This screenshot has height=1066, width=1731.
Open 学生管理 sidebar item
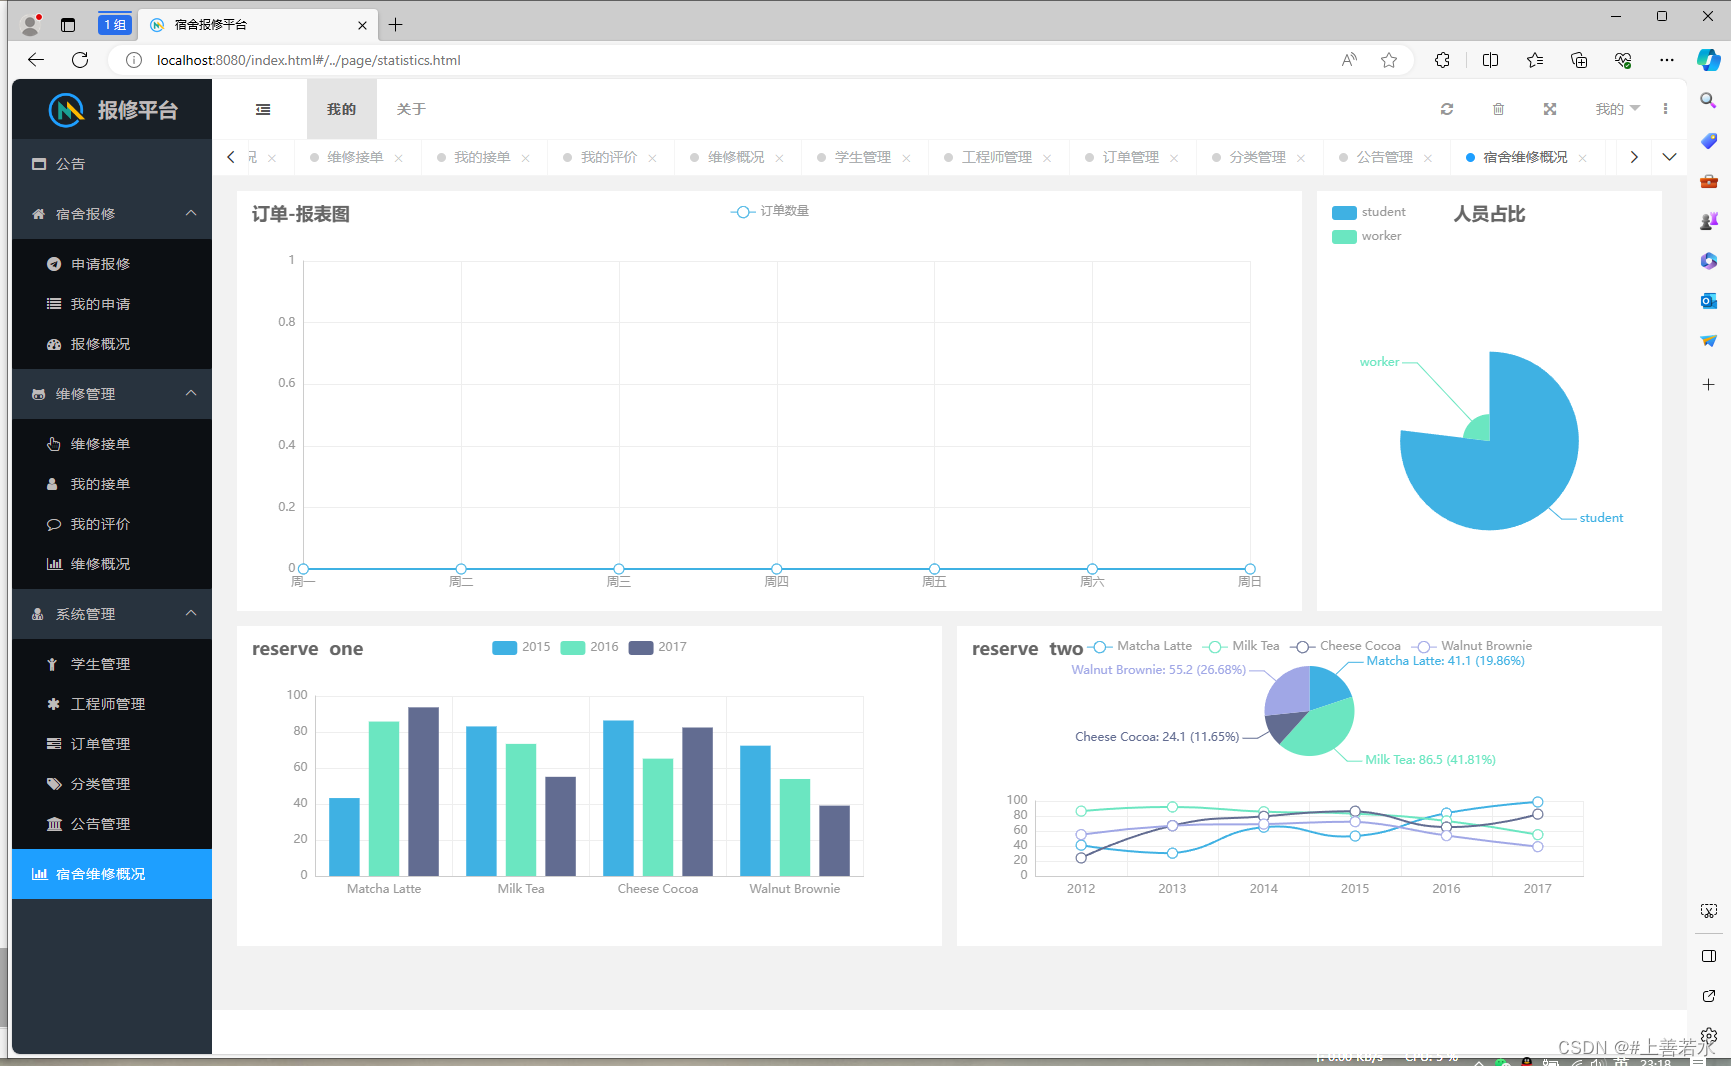click(x=112, y=664)
